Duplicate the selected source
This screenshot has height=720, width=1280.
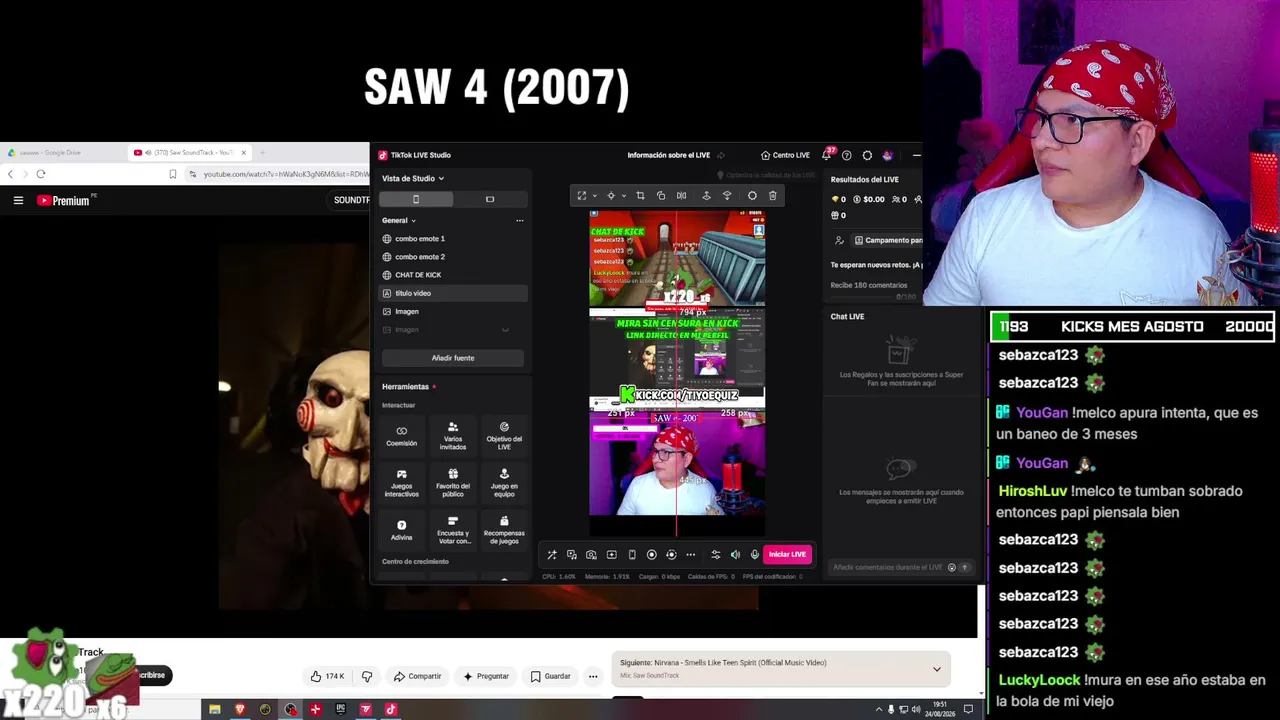tap(661, 196)
